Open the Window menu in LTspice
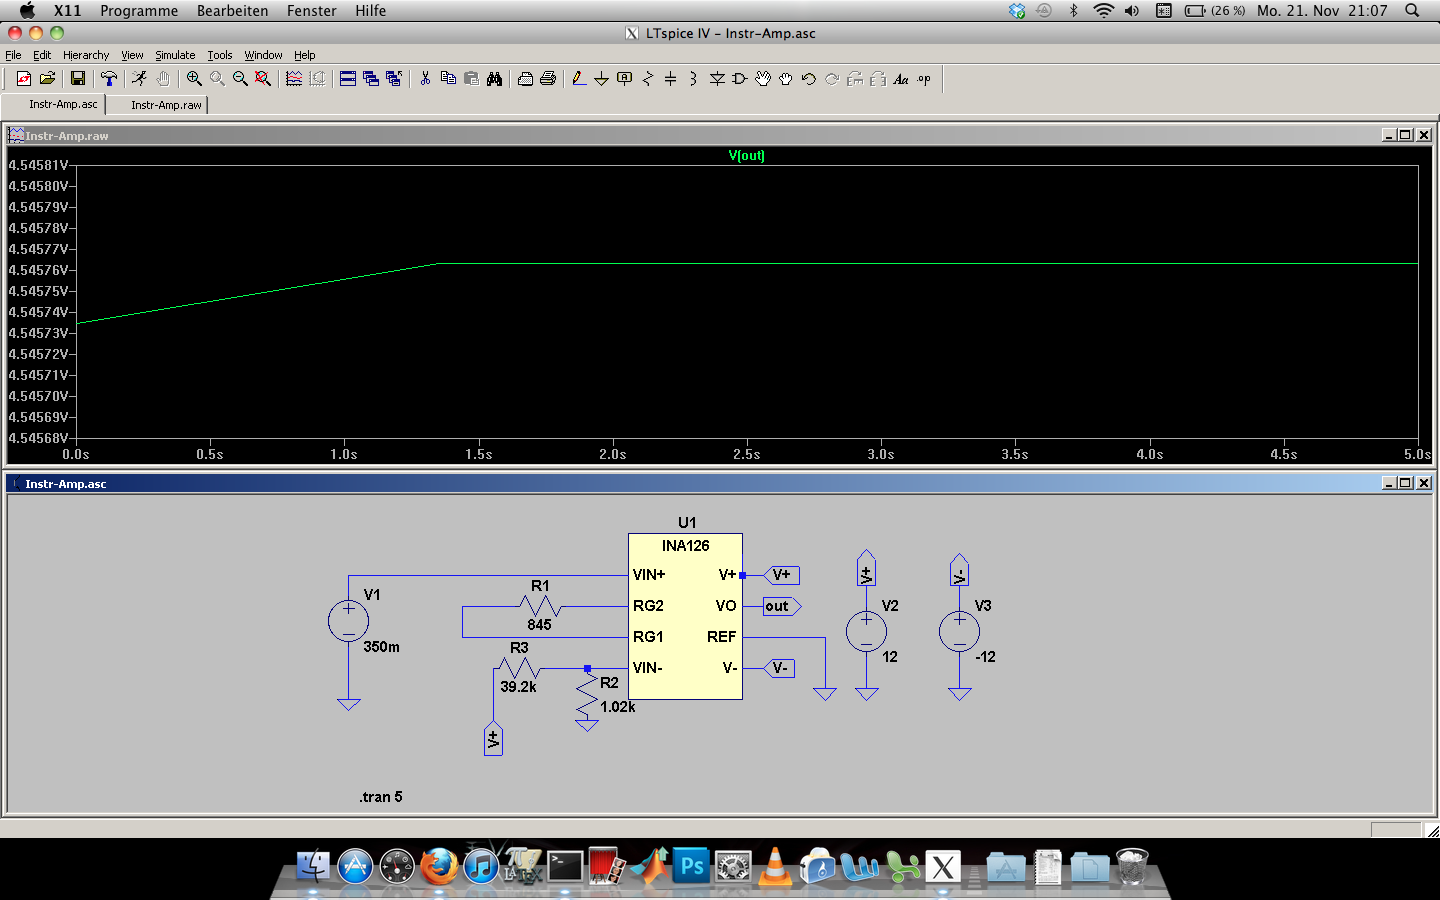 (263, 55)
